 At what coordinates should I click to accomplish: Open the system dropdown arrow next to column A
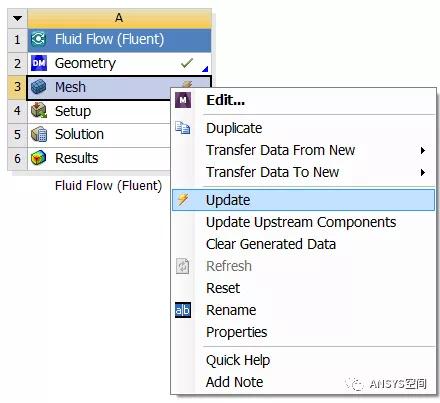(17, 18)
